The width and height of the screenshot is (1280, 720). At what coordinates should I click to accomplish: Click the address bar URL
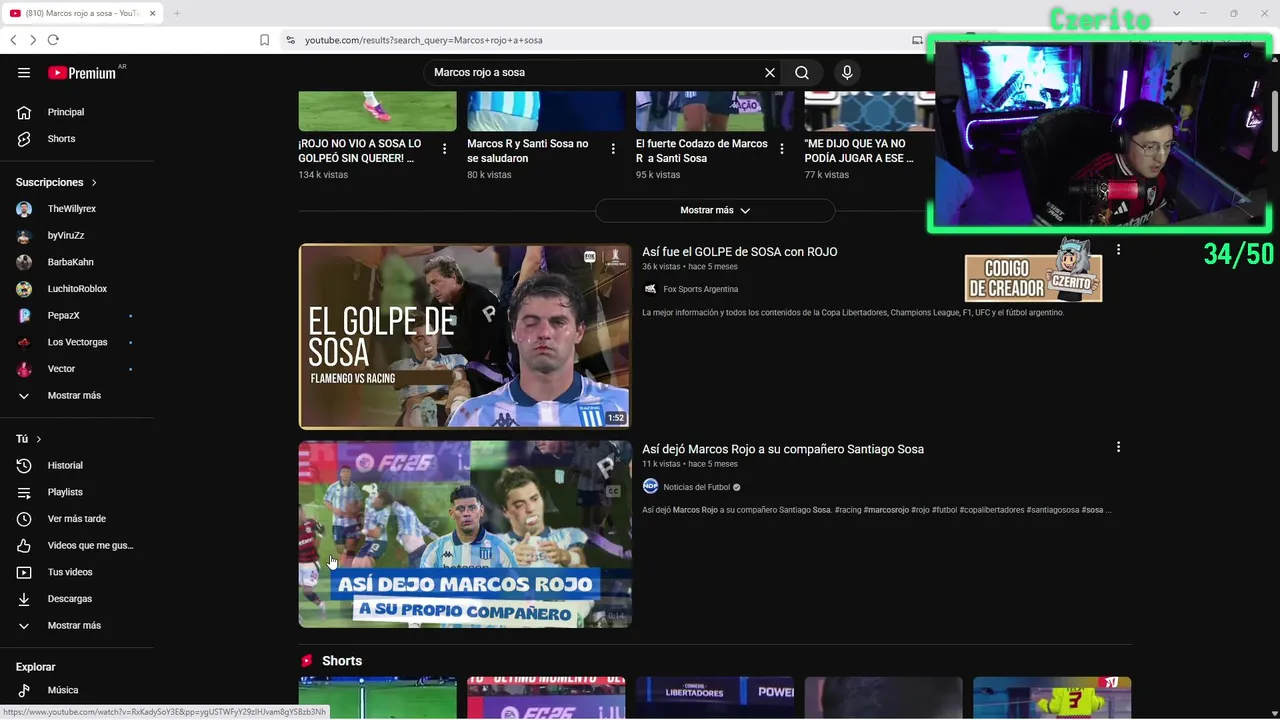tap(423, 40)
